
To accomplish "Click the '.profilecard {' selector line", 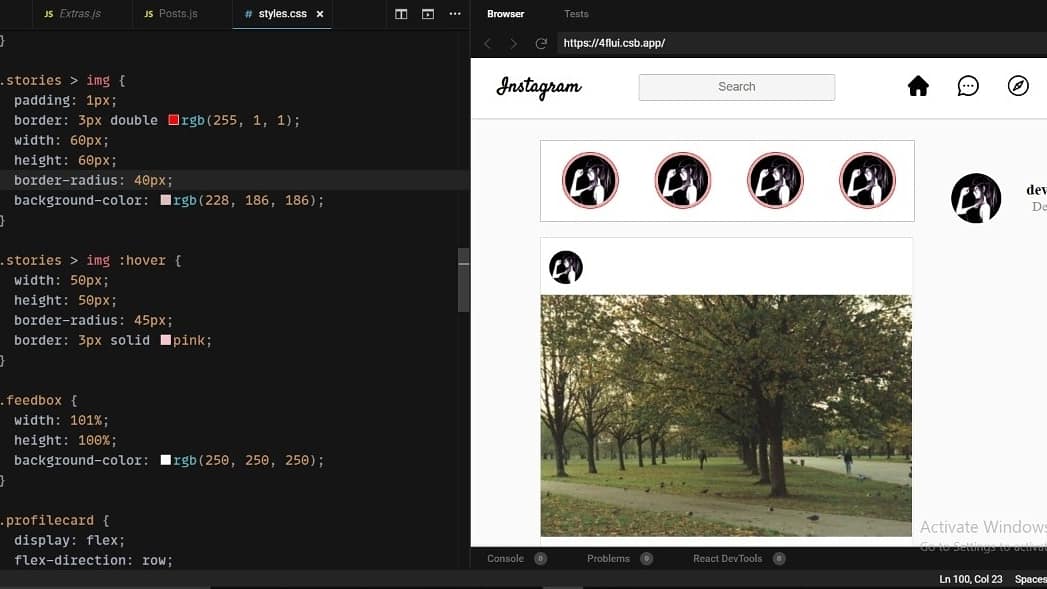I will pos(55,520).
